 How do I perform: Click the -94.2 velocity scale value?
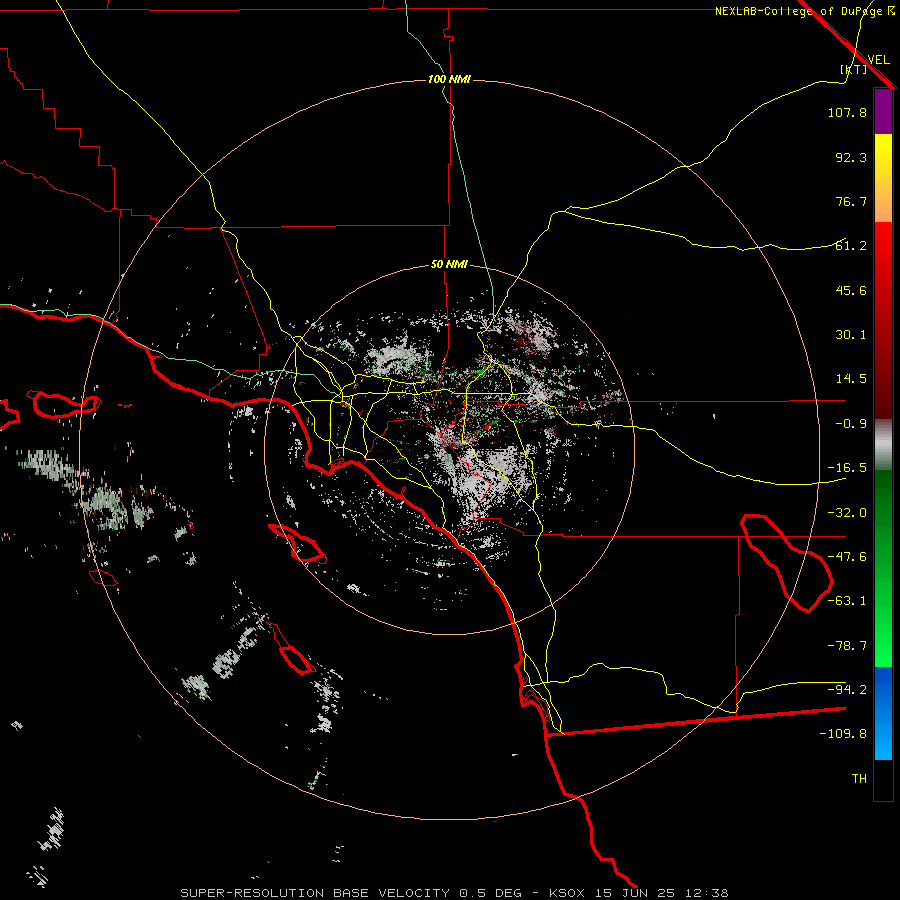(847, 690)
